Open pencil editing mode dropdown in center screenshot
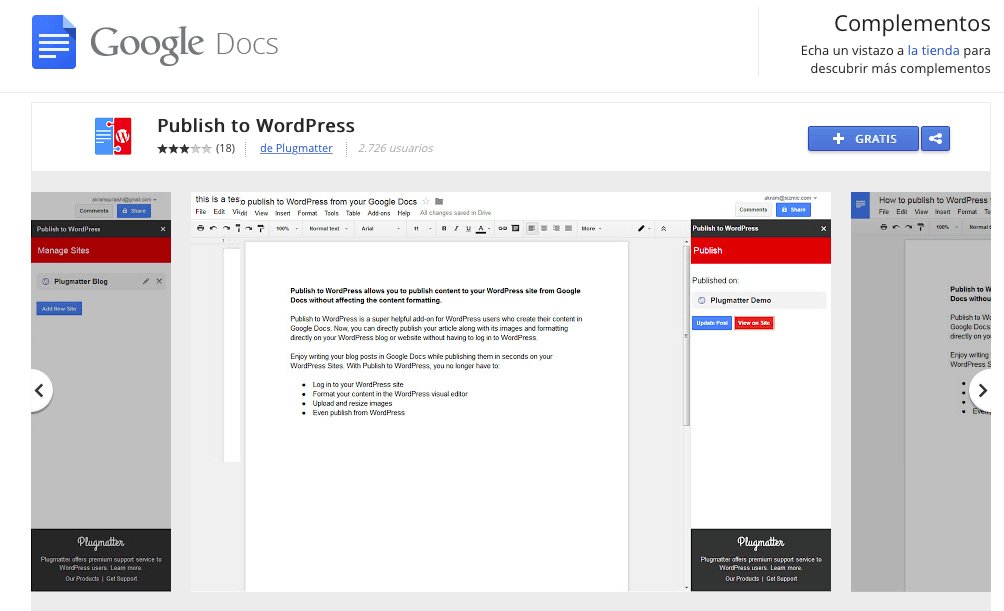1004x611 pixels. pos(644,228)
